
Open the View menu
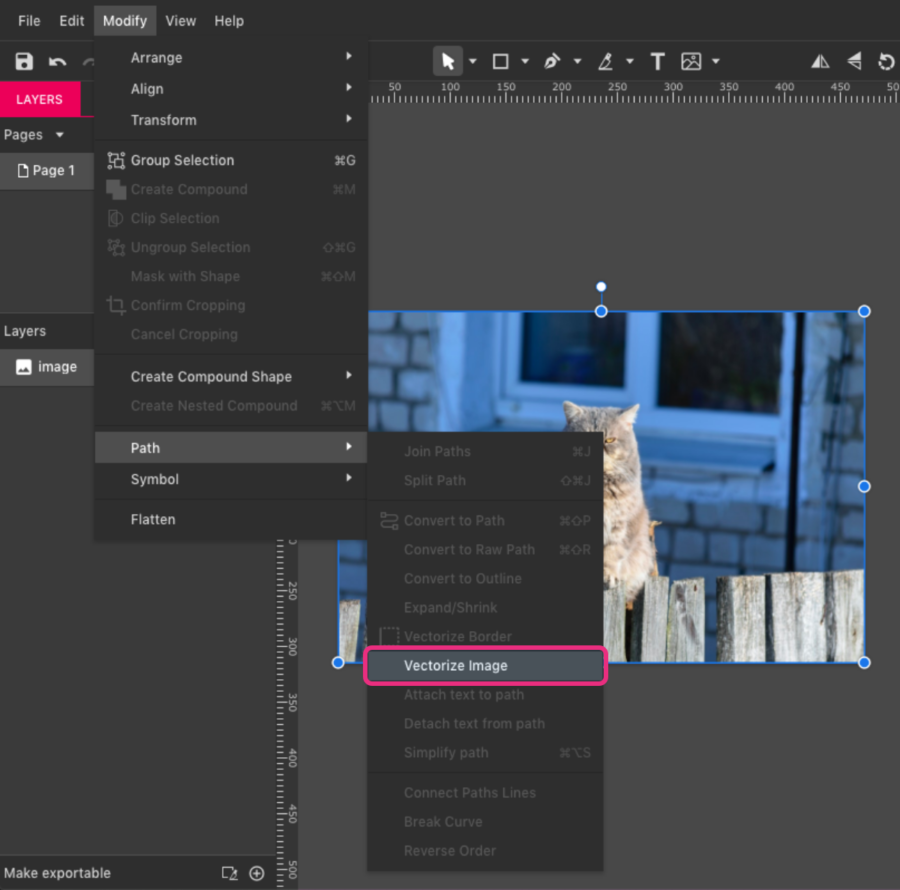[x=180, y=20]
